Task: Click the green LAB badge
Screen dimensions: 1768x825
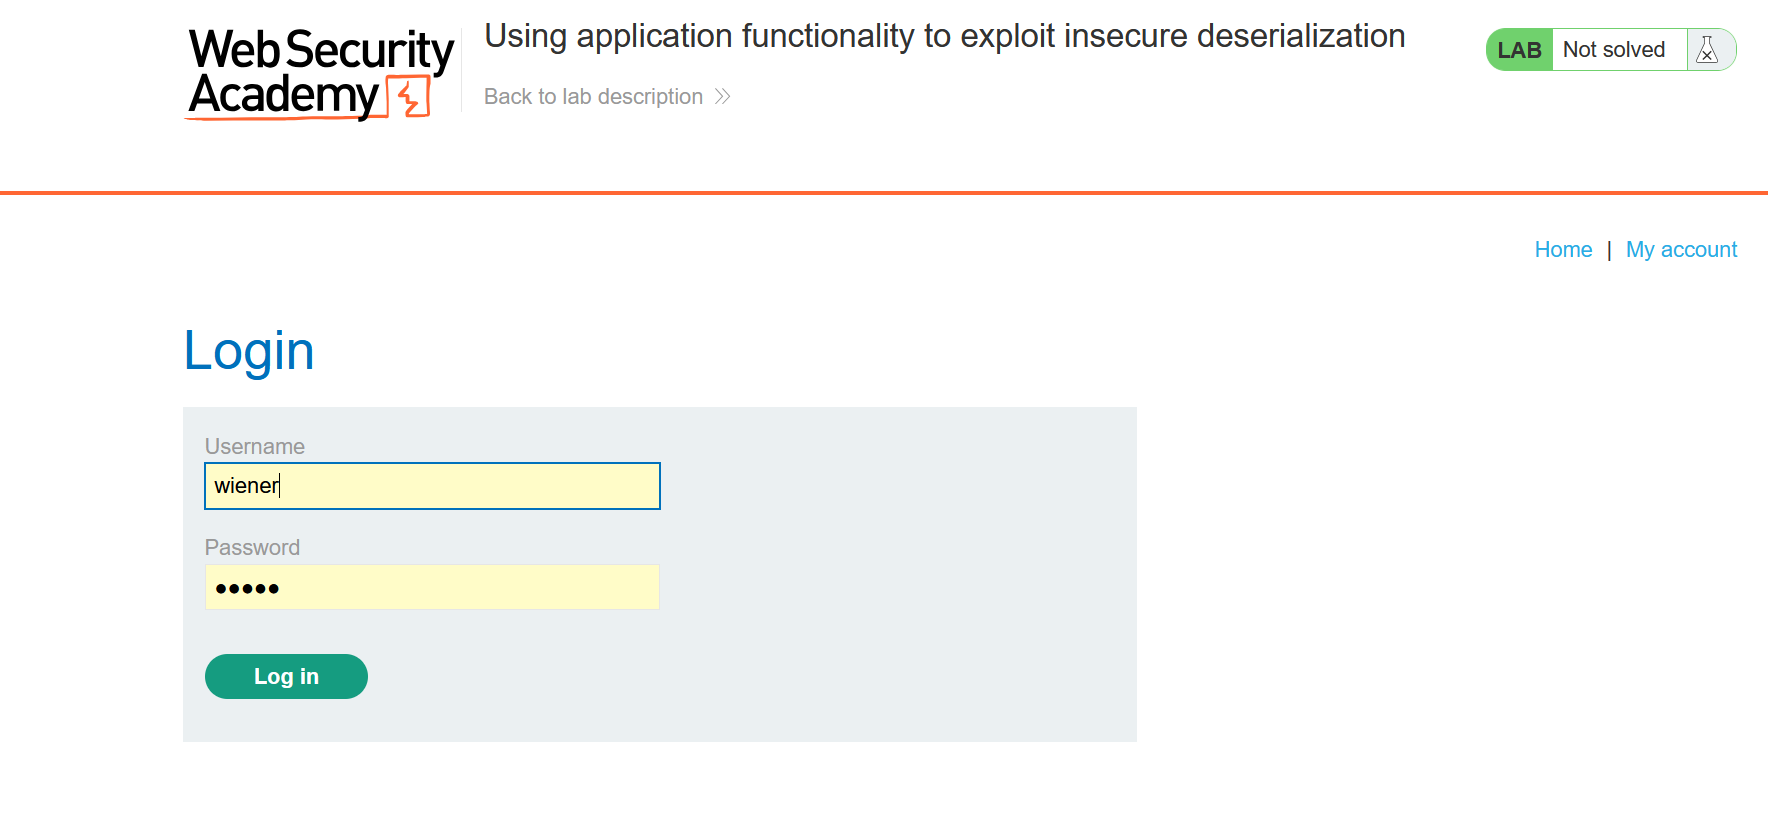Action: pos(1519,50)
